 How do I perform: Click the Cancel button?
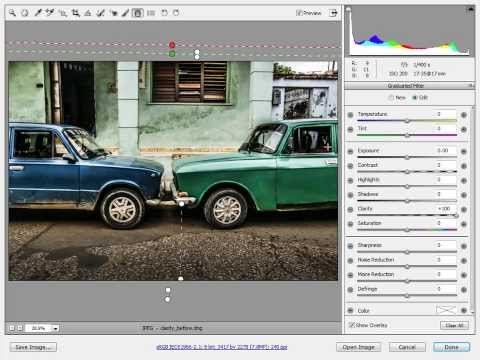[x=407, y=347]
